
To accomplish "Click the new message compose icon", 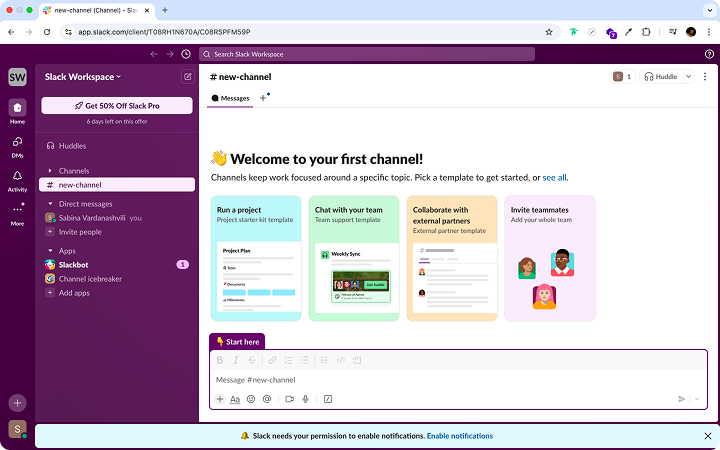I will point(187,76).
